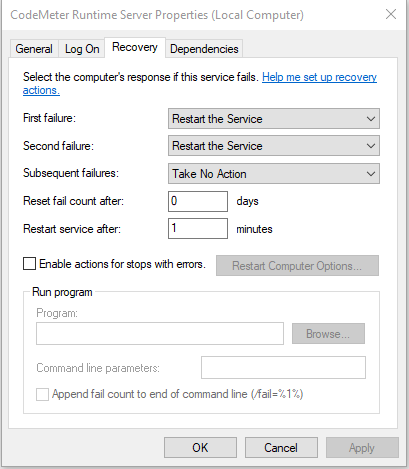This screenshot has width=409, height=469.
Task: Click the Cancel button
Action: pos(281,448)
